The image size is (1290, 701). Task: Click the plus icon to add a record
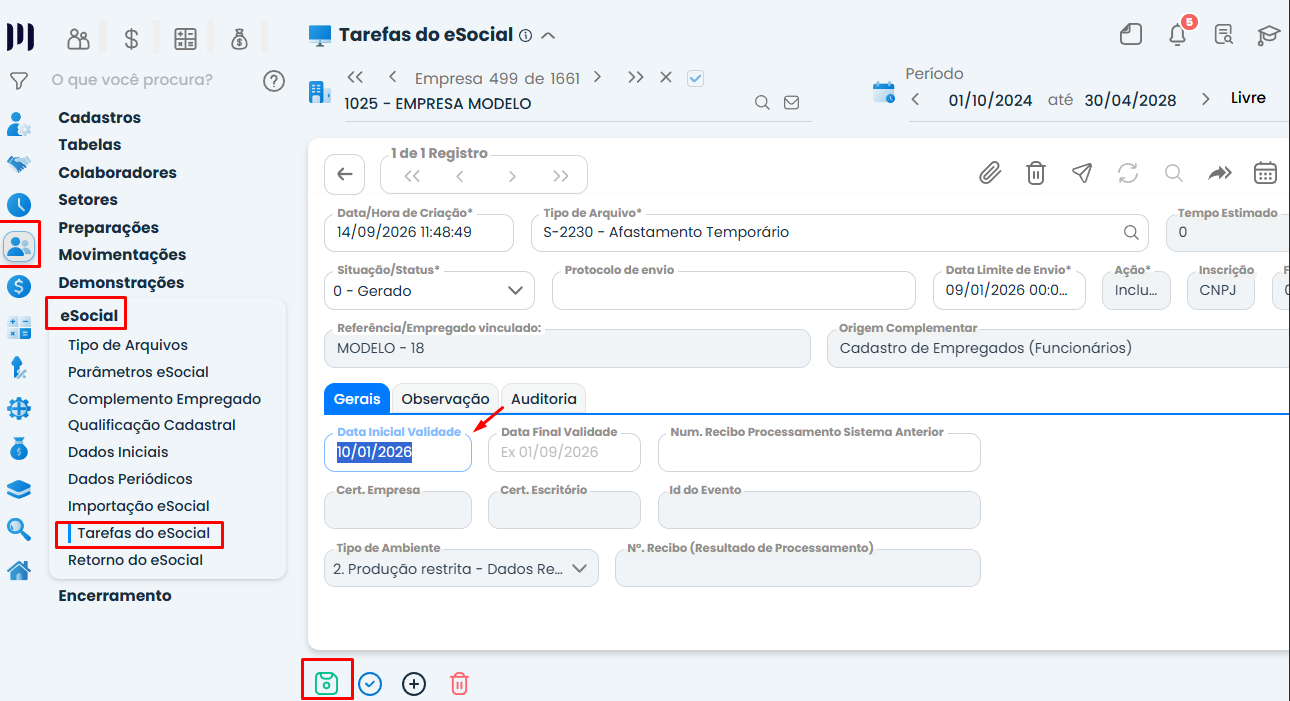[414, 684]
